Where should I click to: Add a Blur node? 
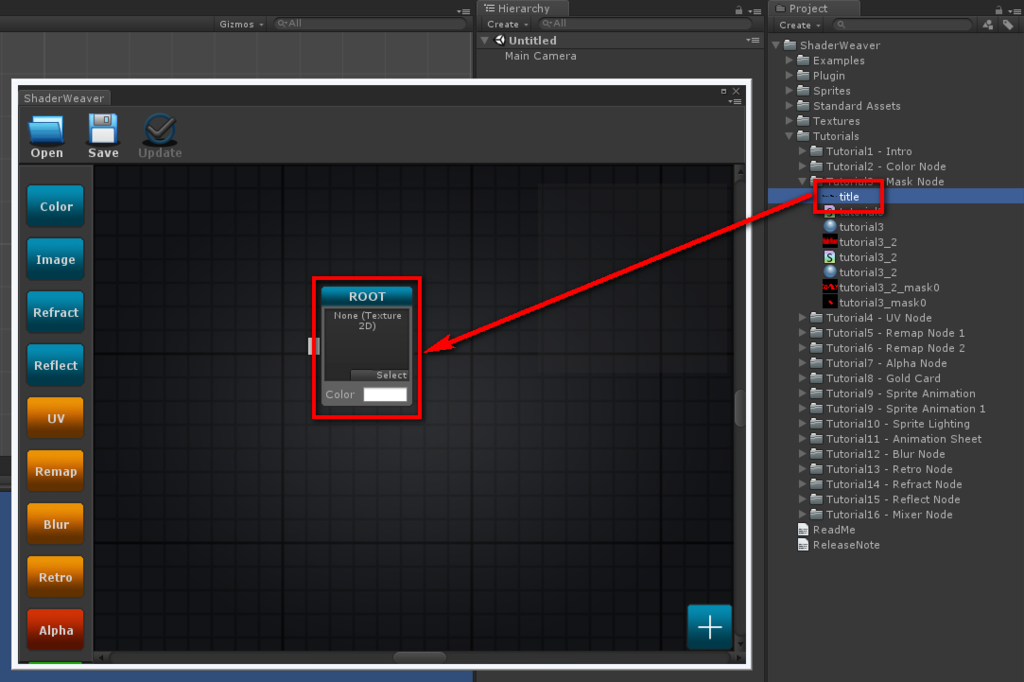click(x=56, y=524)
